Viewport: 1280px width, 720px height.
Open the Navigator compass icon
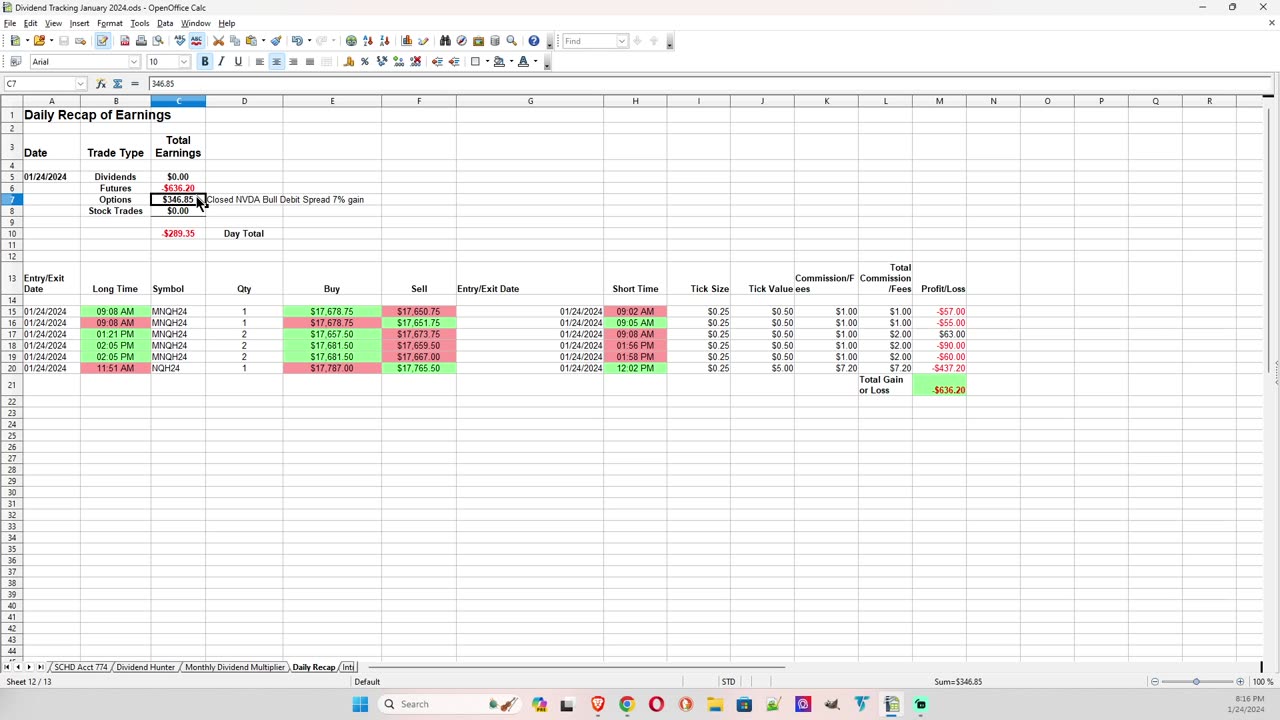[461, 41]
